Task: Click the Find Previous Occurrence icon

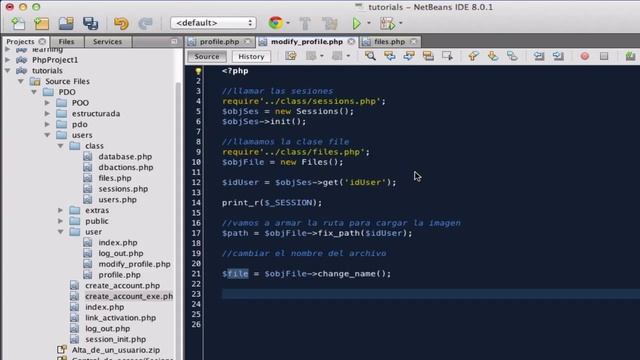Action: point(390,56)
